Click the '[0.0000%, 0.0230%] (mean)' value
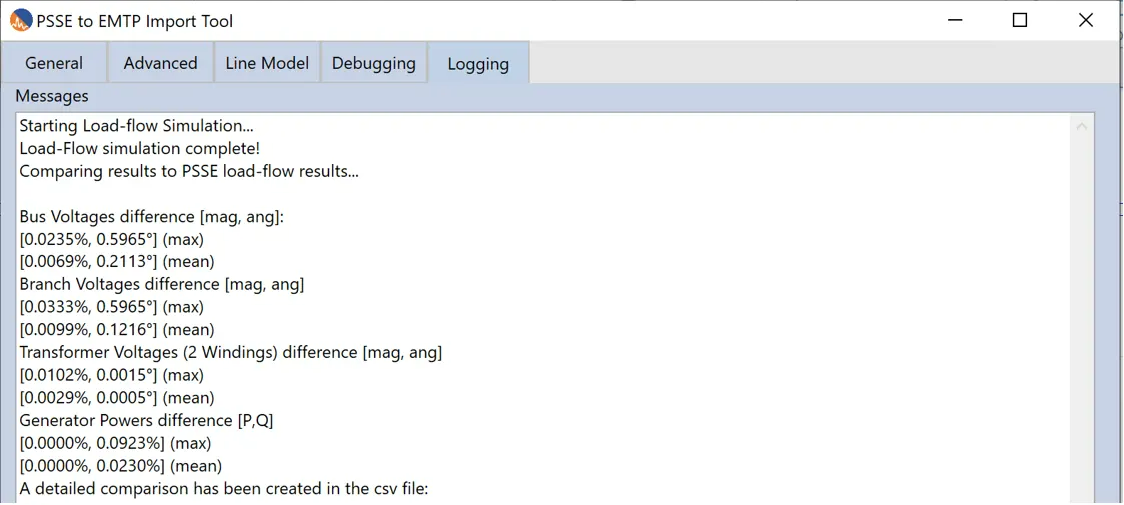 point(121,466)
